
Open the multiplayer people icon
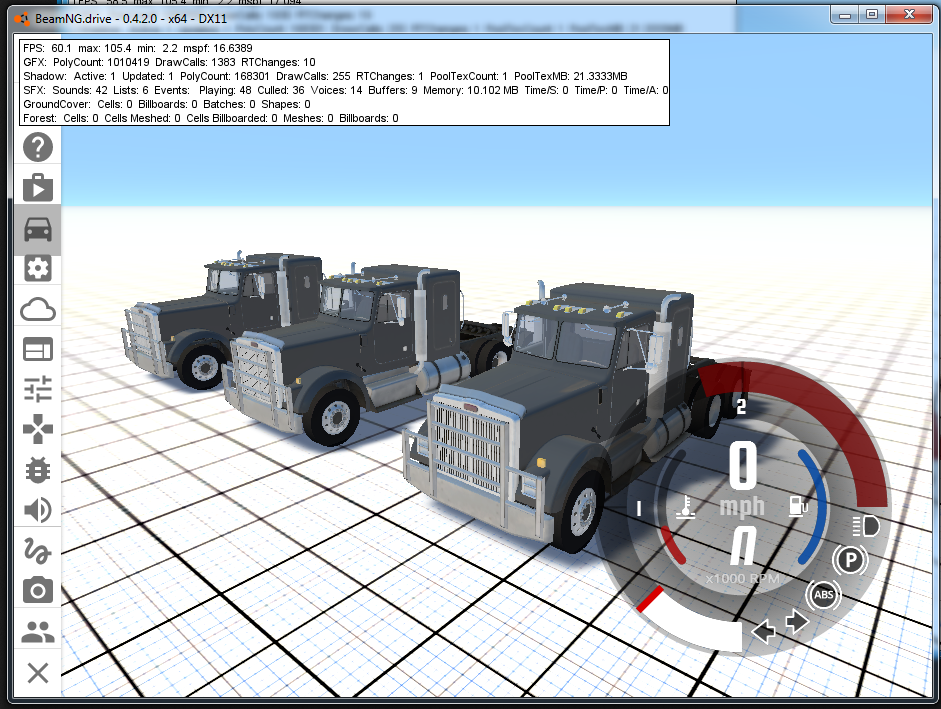coord(38,632)
